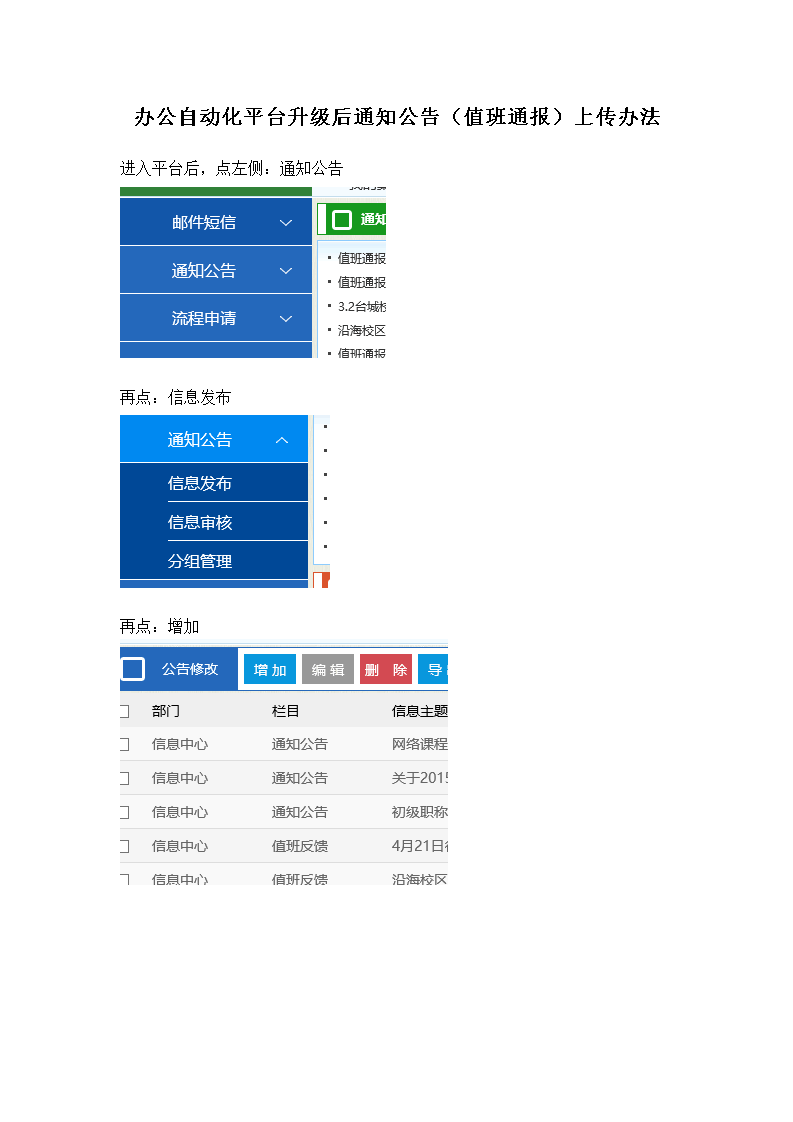Expand the 流程申请 menu chevron
The image size is (793, 1122).
[x=286, y=318]
